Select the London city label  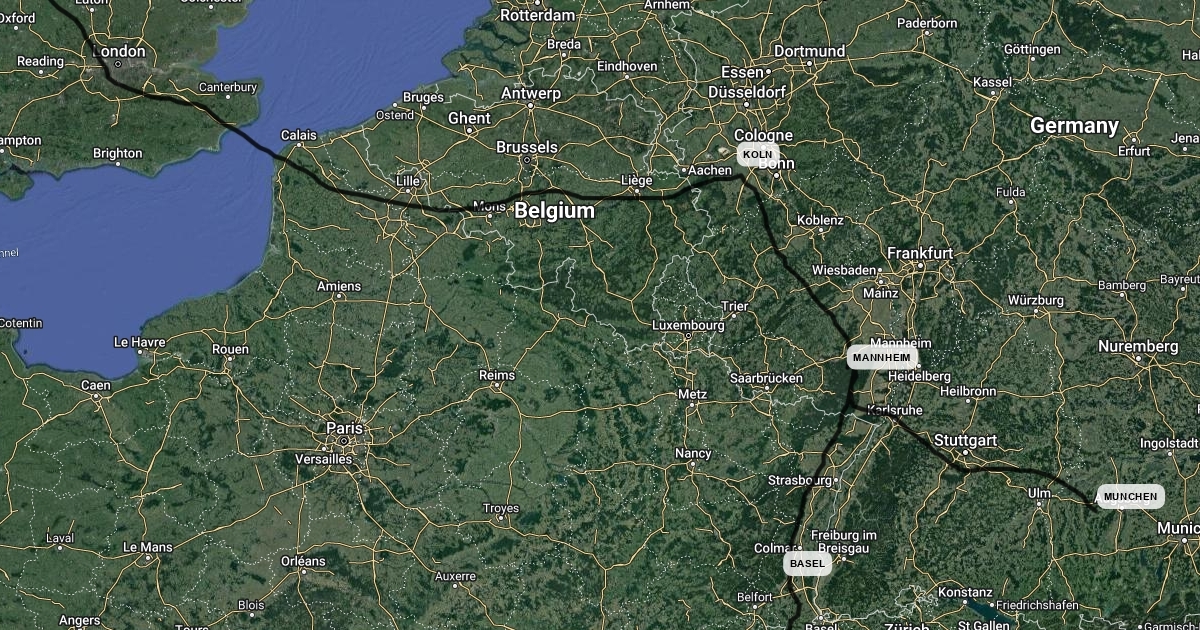pyautogui.click(x=119, y=51)
